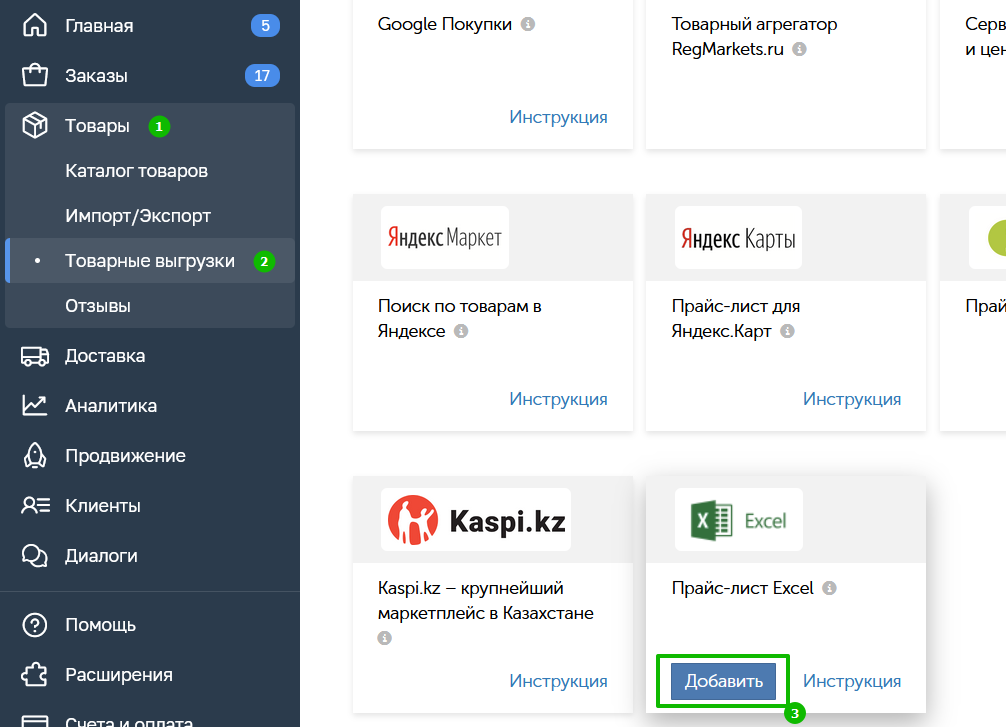This screenshot has width=1006, height=727.
Task: Click info icon next to Google Покупки
Action: click(x=528, y=24)
